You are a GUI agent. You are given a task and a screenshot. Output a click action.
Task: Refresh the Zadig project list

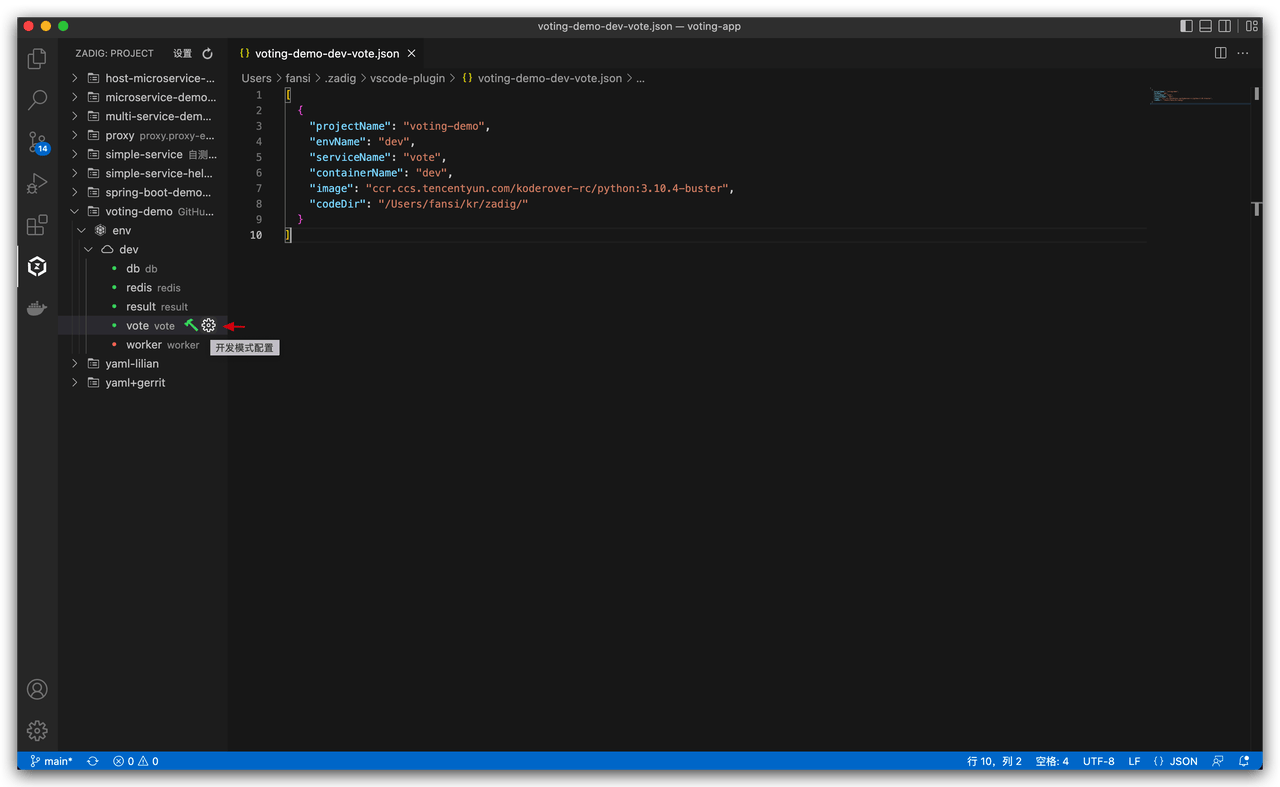point(208,54)
